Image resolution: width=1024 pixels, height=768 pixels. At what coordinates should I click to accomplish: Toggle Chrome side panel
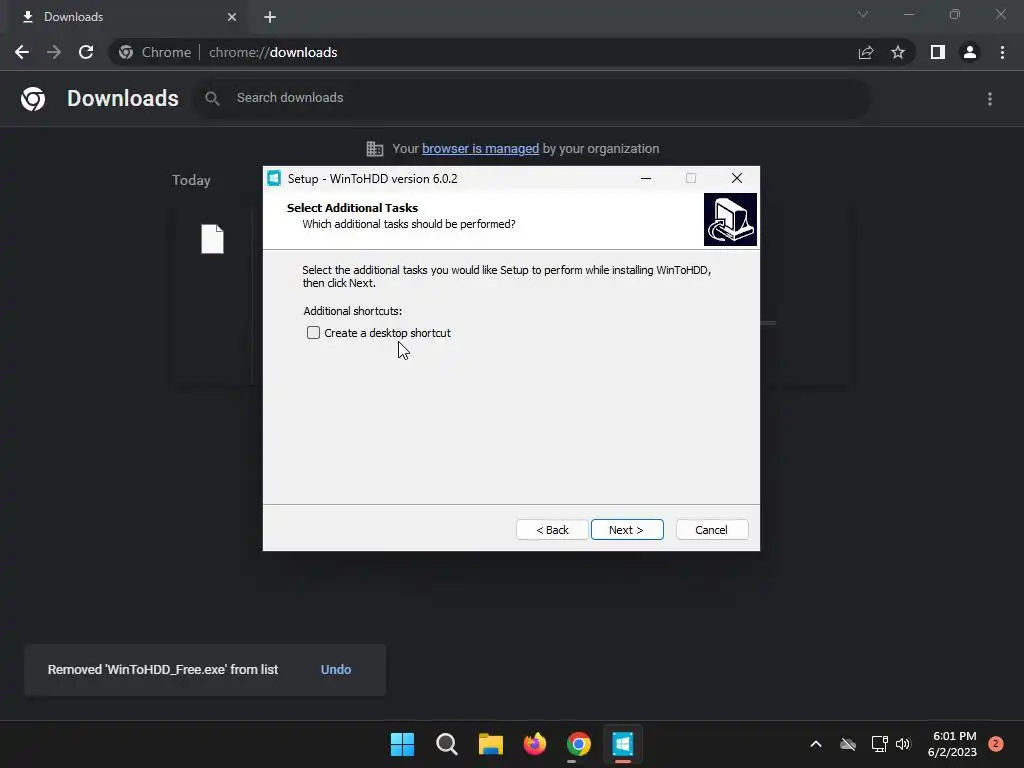coord(938,52)
